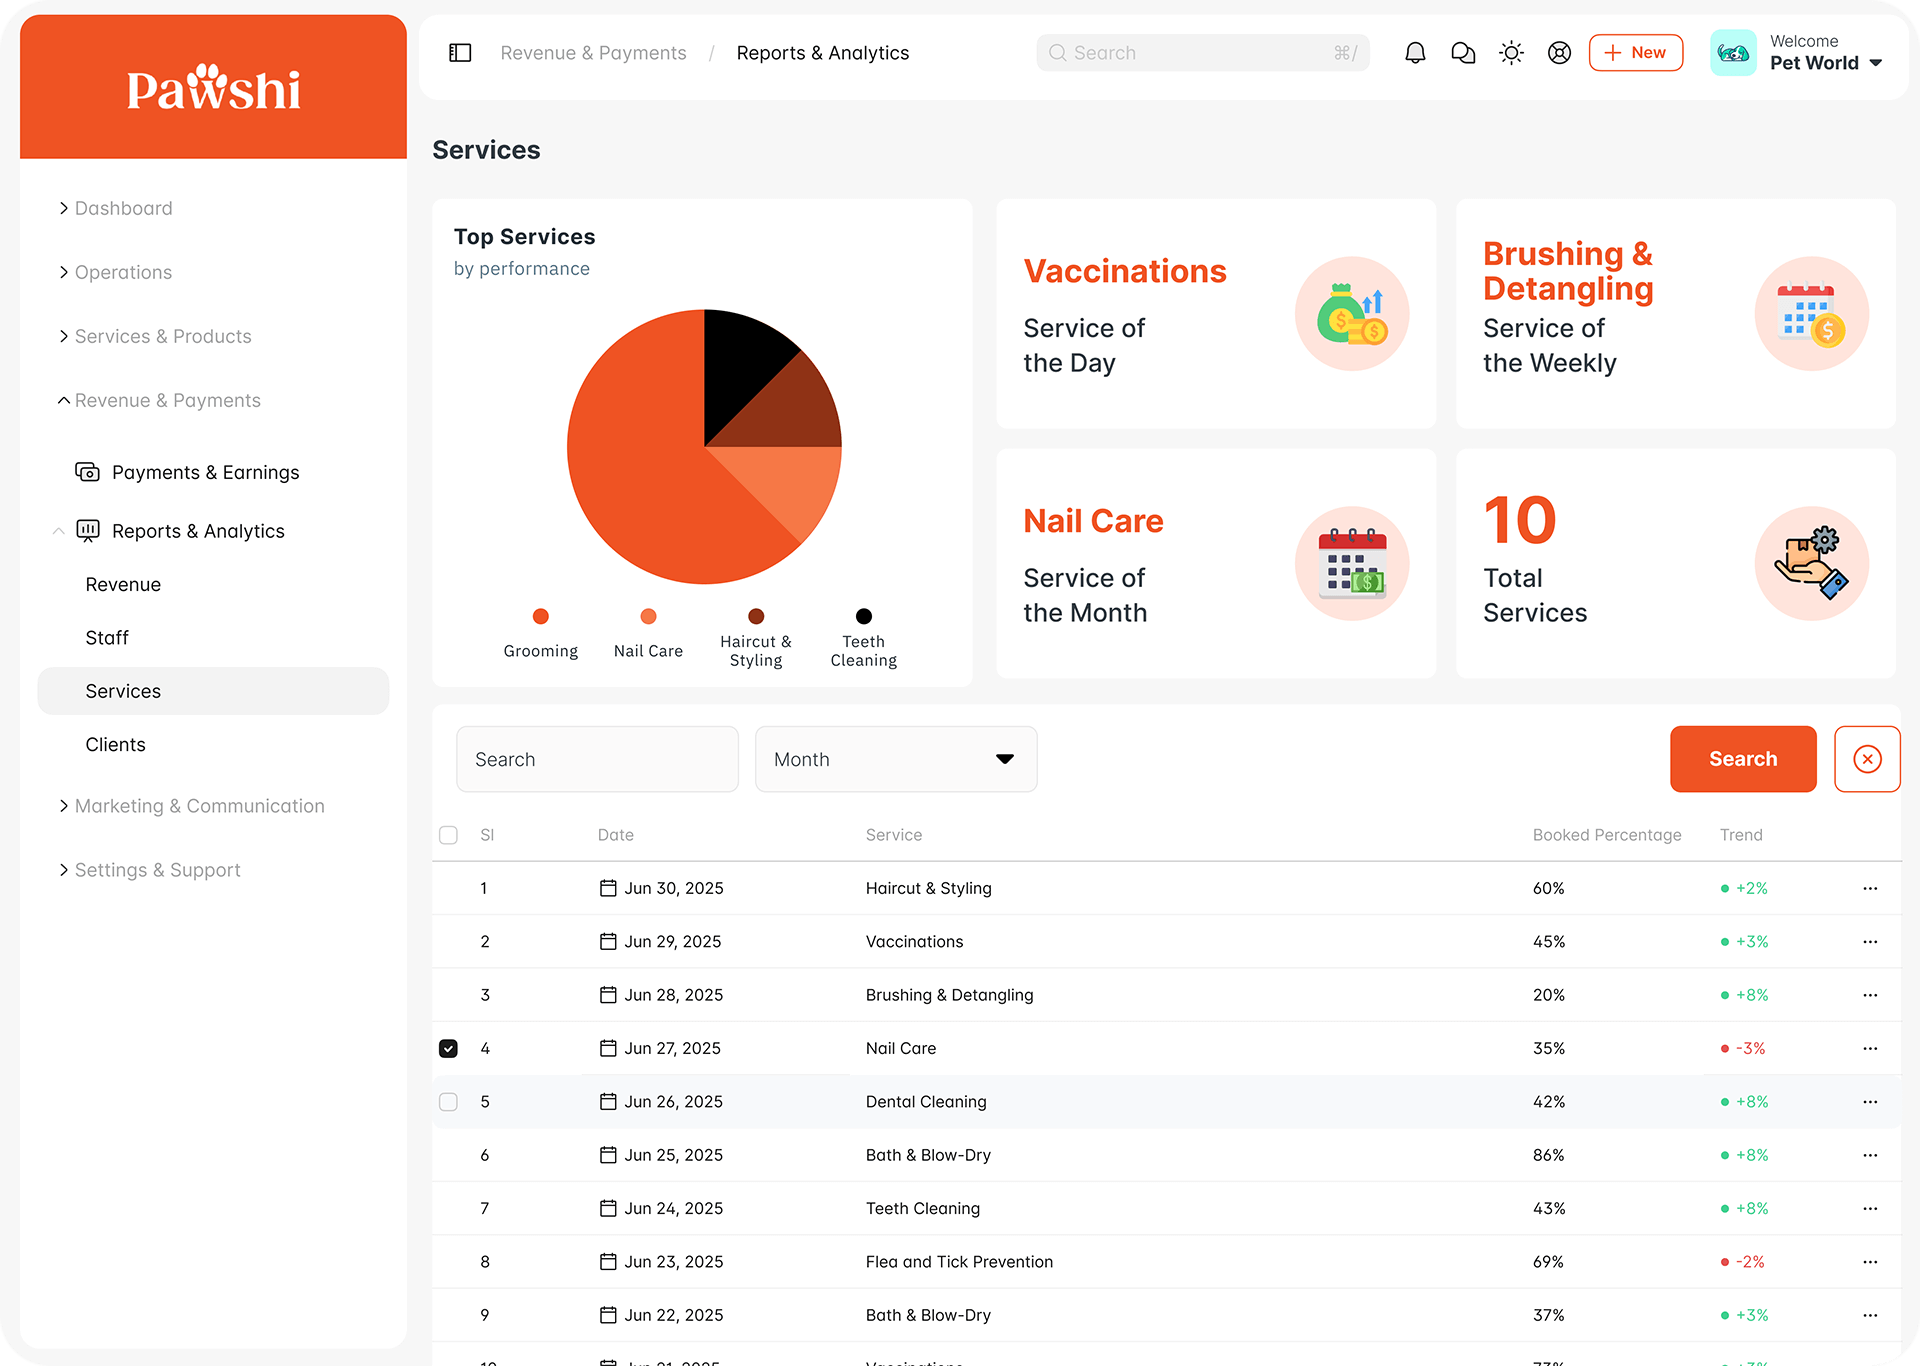Go to Clients in sidebar
Viewport: 1920px width, 1366px height.
116,744
